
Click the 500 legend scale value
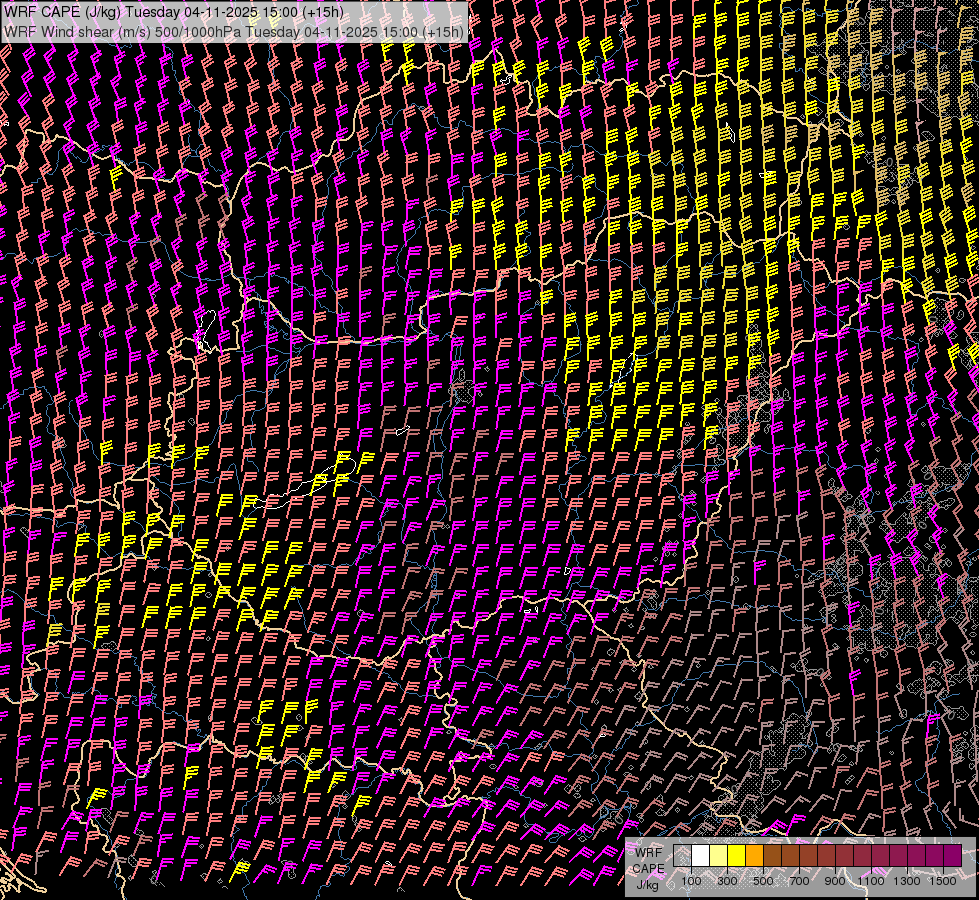pyautogui.click(x=763, y=881)
